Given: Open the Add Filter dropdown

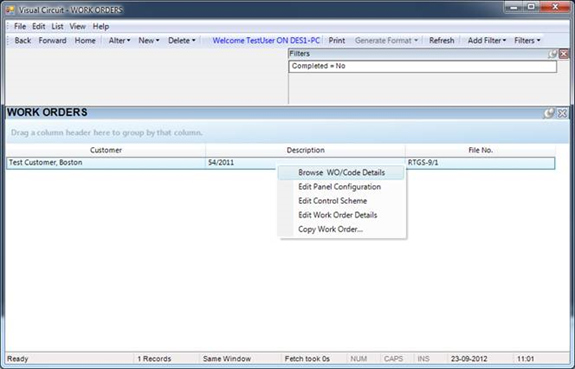Looking at the screenshot, I should click(x=487, y=40).
